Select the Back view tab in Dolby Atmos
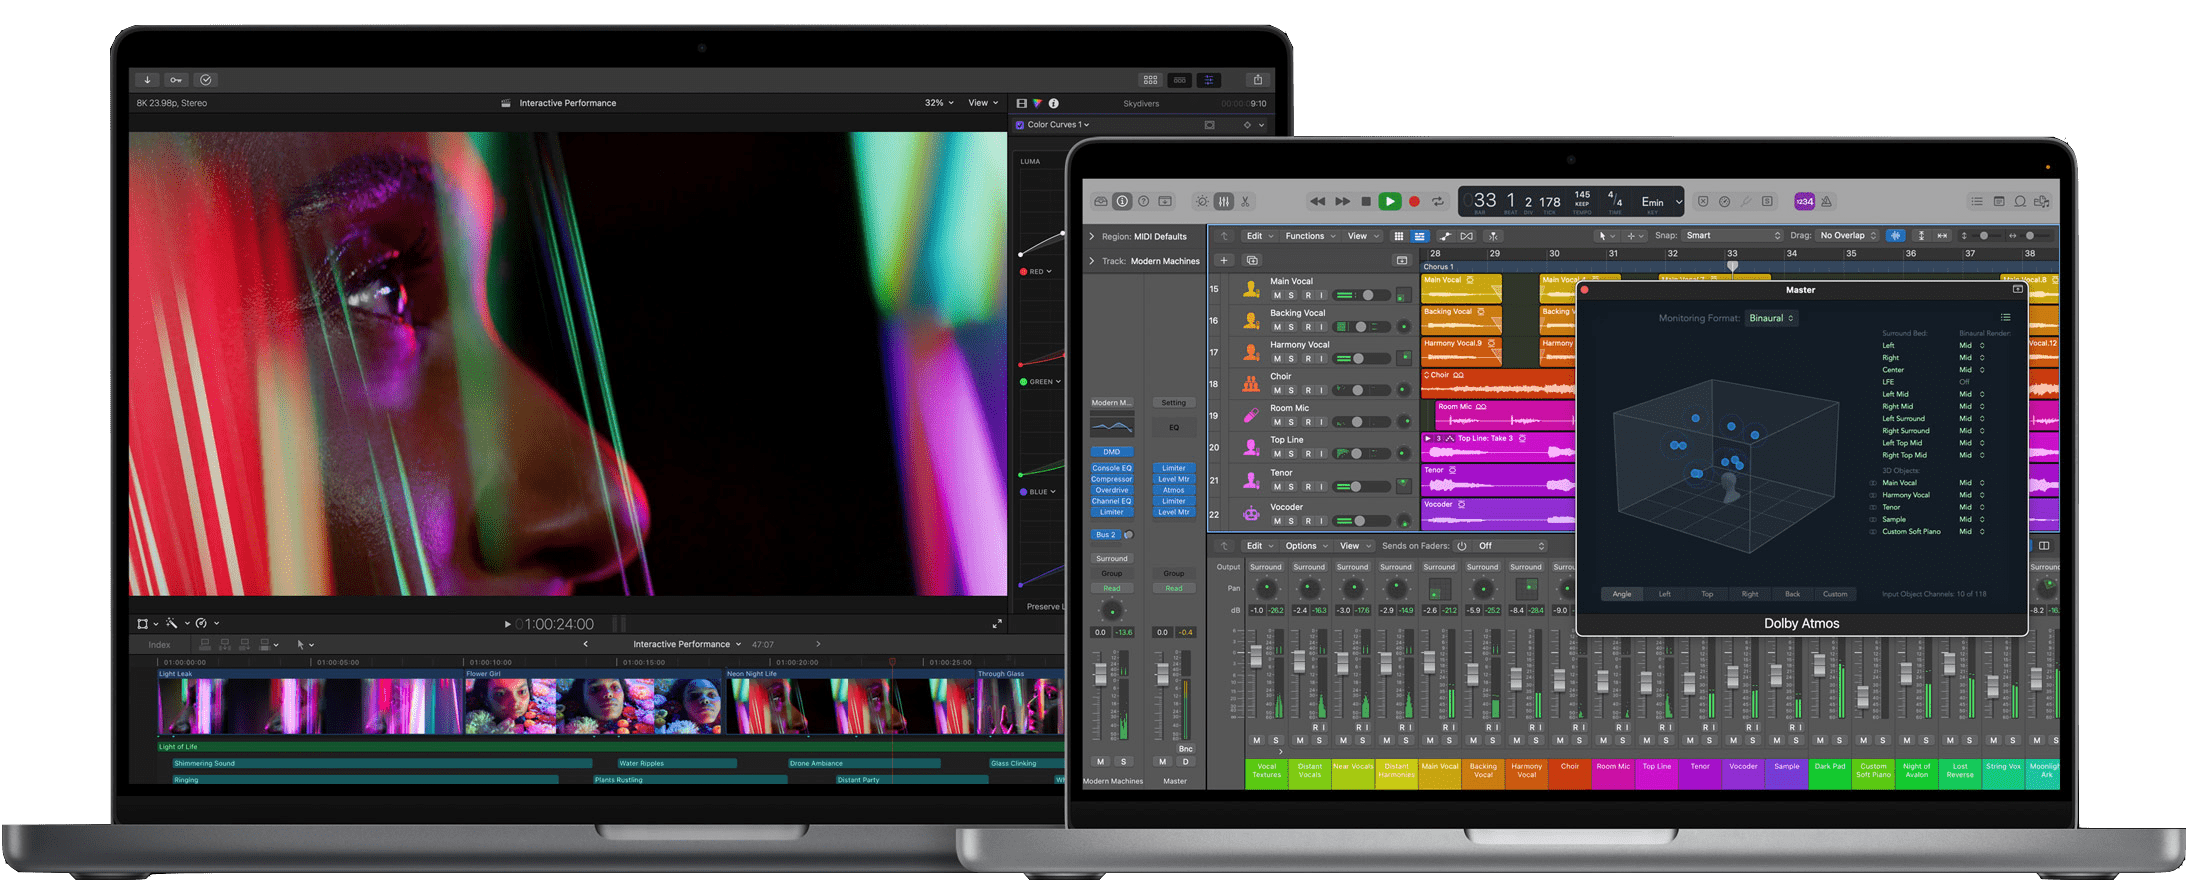 click(x=1792, y=594)
